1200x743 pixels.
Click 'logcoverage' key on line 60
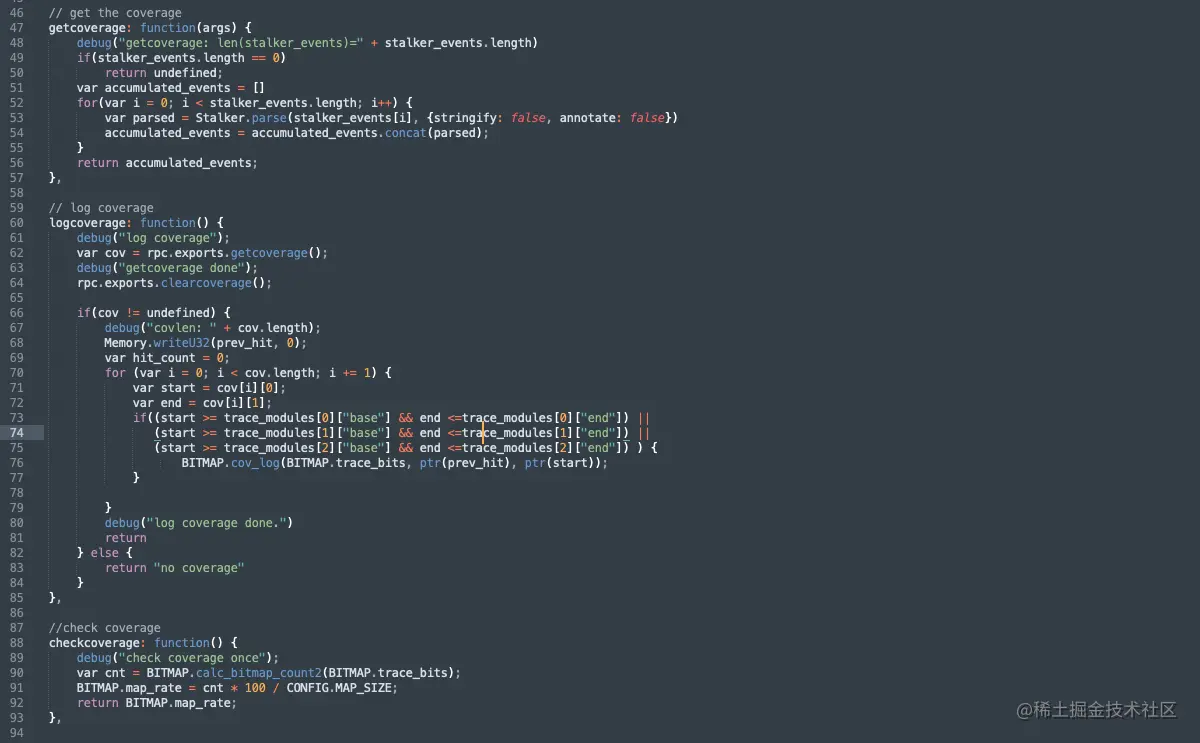click(87, 223)
